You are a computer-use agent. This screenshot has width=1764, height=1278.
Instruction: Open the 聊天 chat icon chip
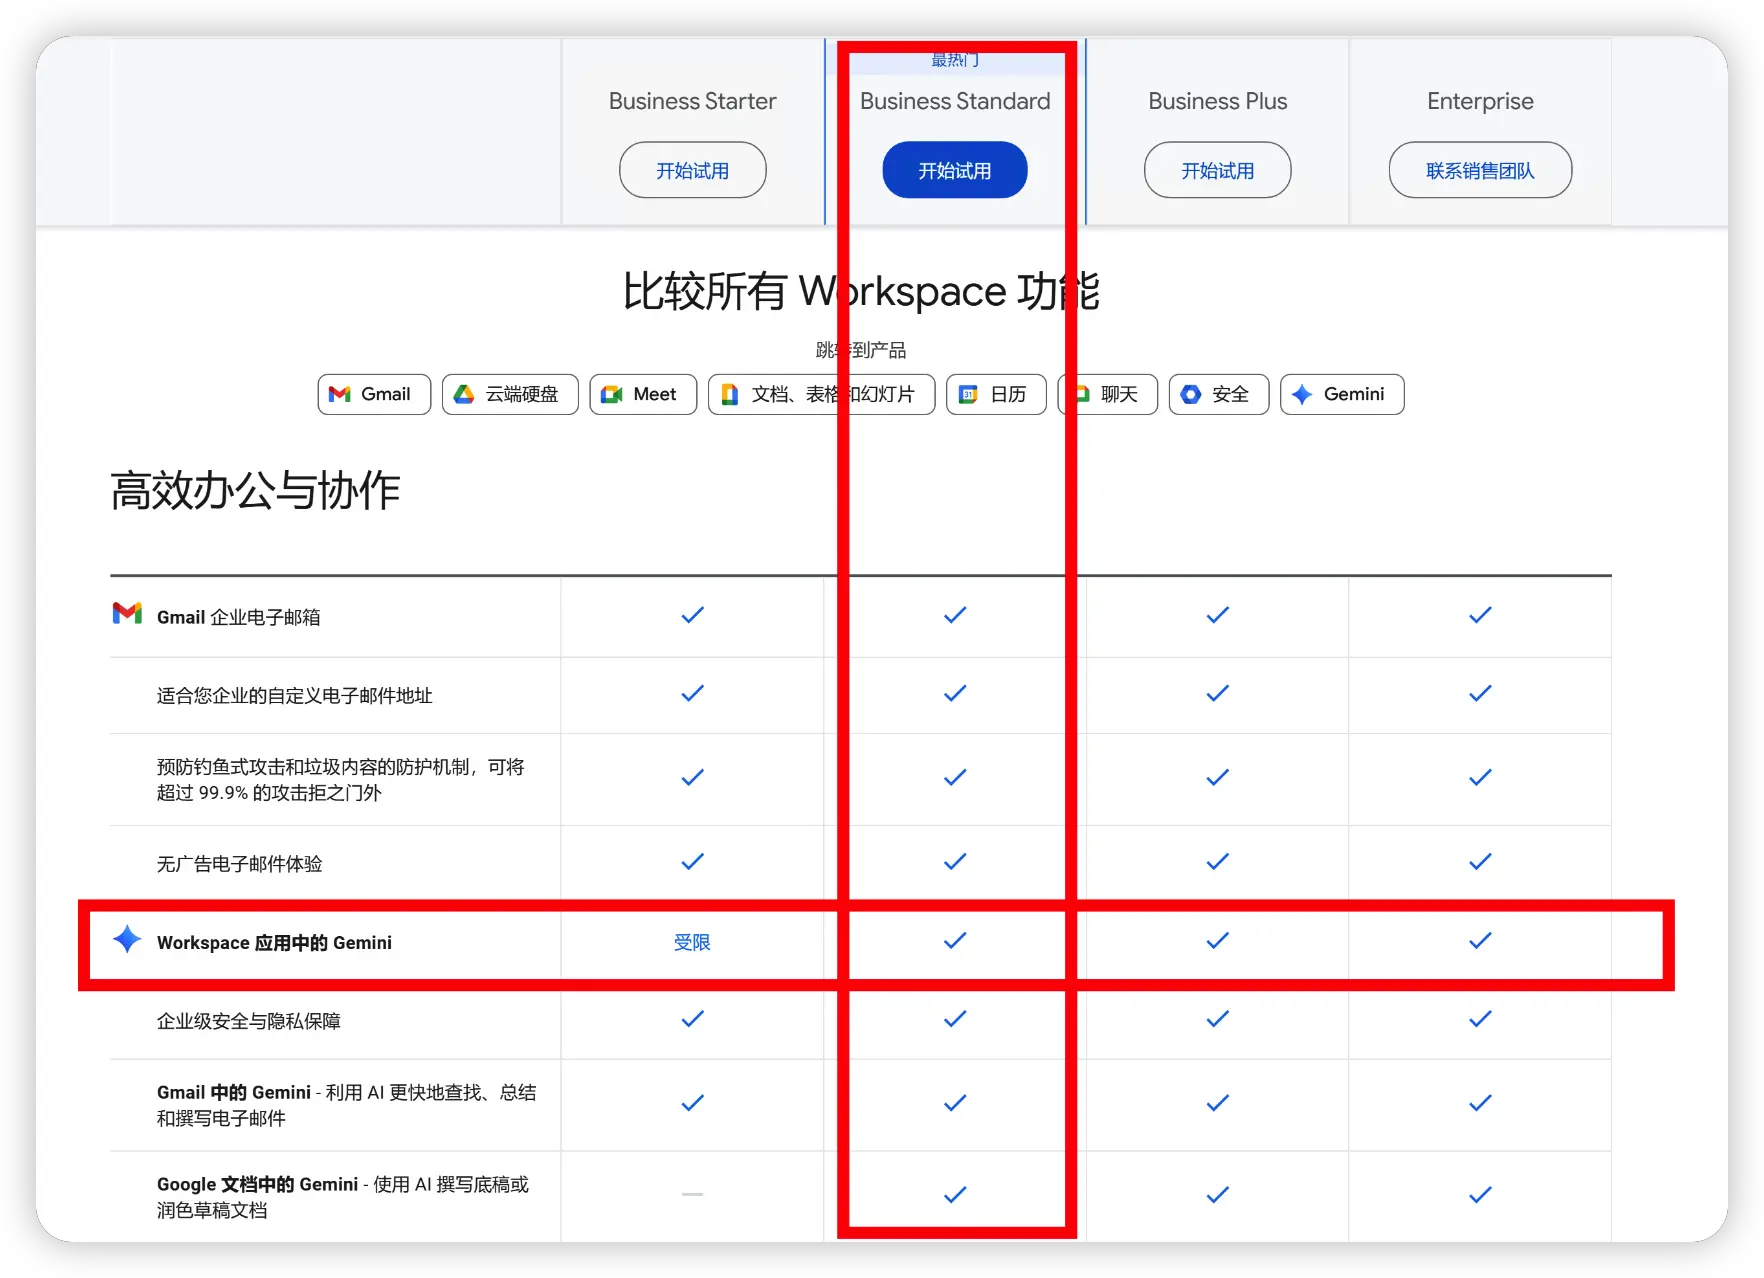pyautogui.click(x=1082, y=394)
